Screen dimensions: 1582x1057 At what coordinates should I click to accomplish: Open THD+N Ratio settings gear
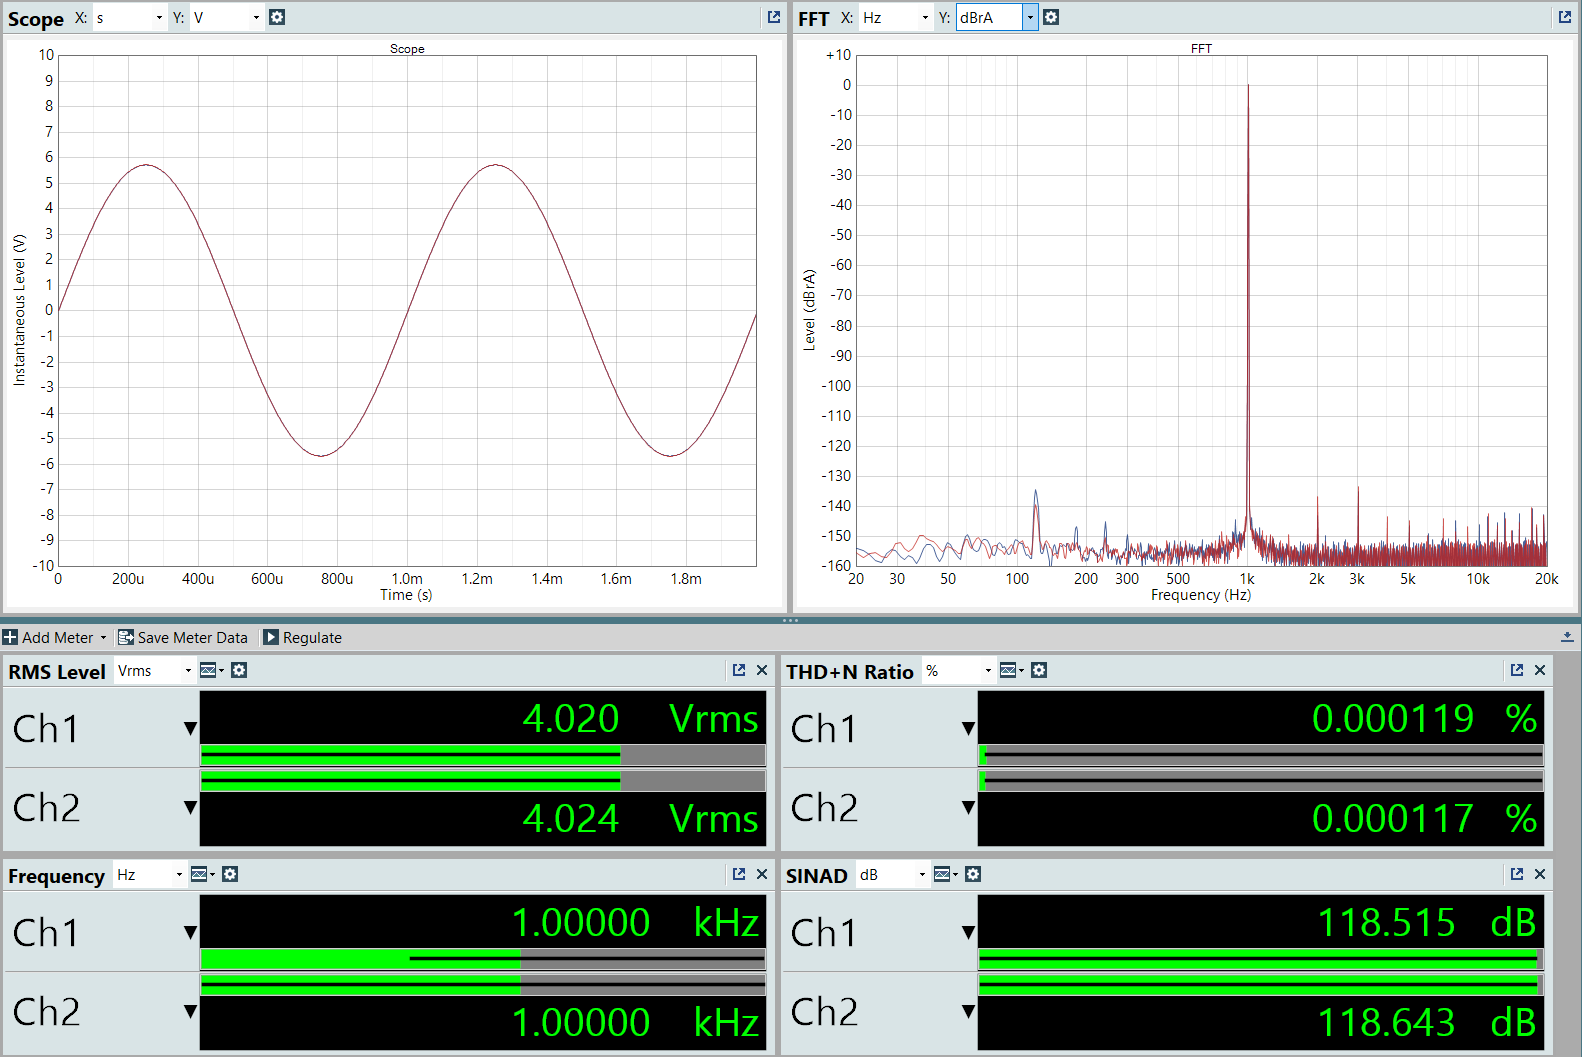point(1039,670)
